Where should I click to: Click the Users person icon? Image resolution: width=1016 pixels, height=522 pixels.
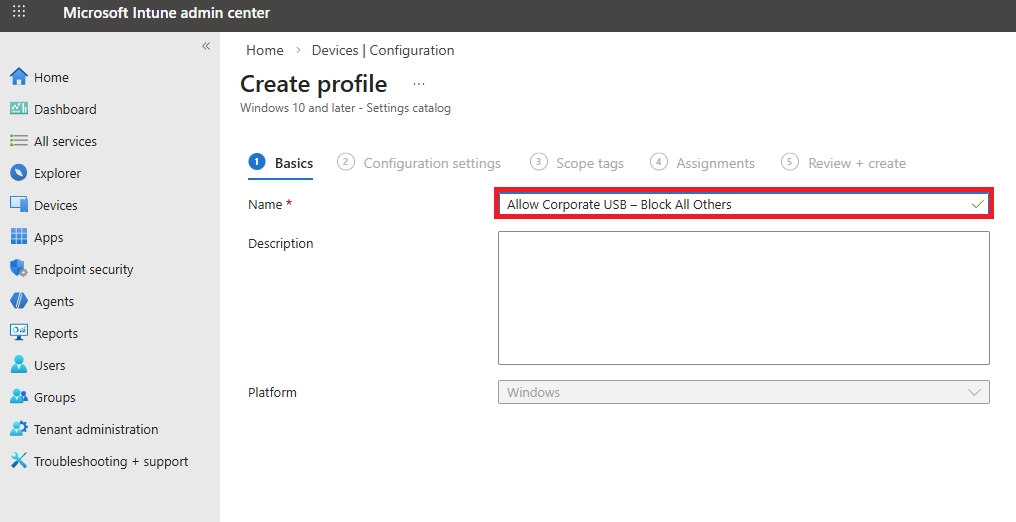coord(19,365)
